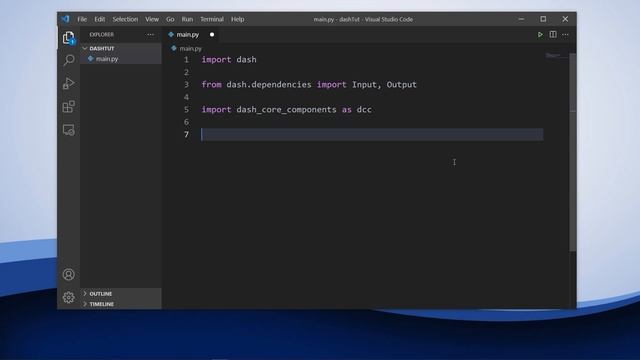This screenshot has width=640, height=360.
Task: Click the VS Code logo icon
Action: point(66,19)
